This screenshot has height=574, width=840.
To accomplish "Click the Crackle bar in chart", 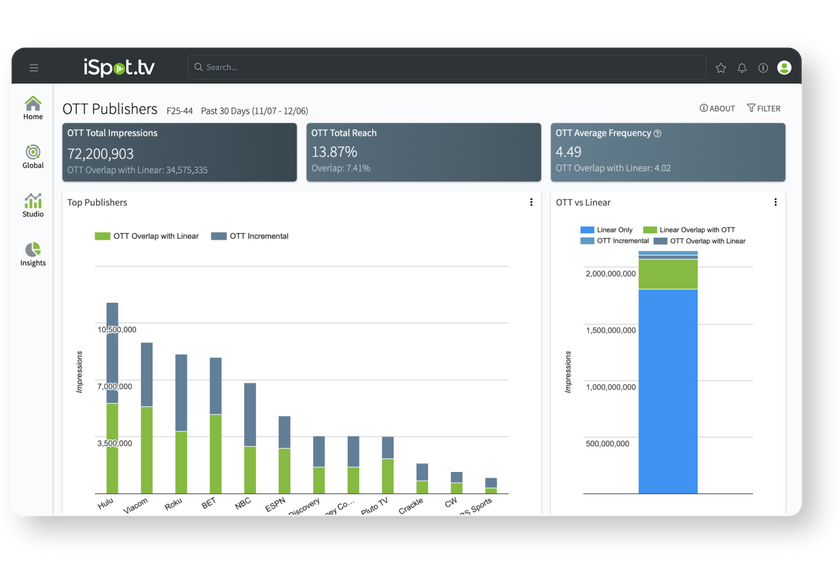I will coord(422,479).
